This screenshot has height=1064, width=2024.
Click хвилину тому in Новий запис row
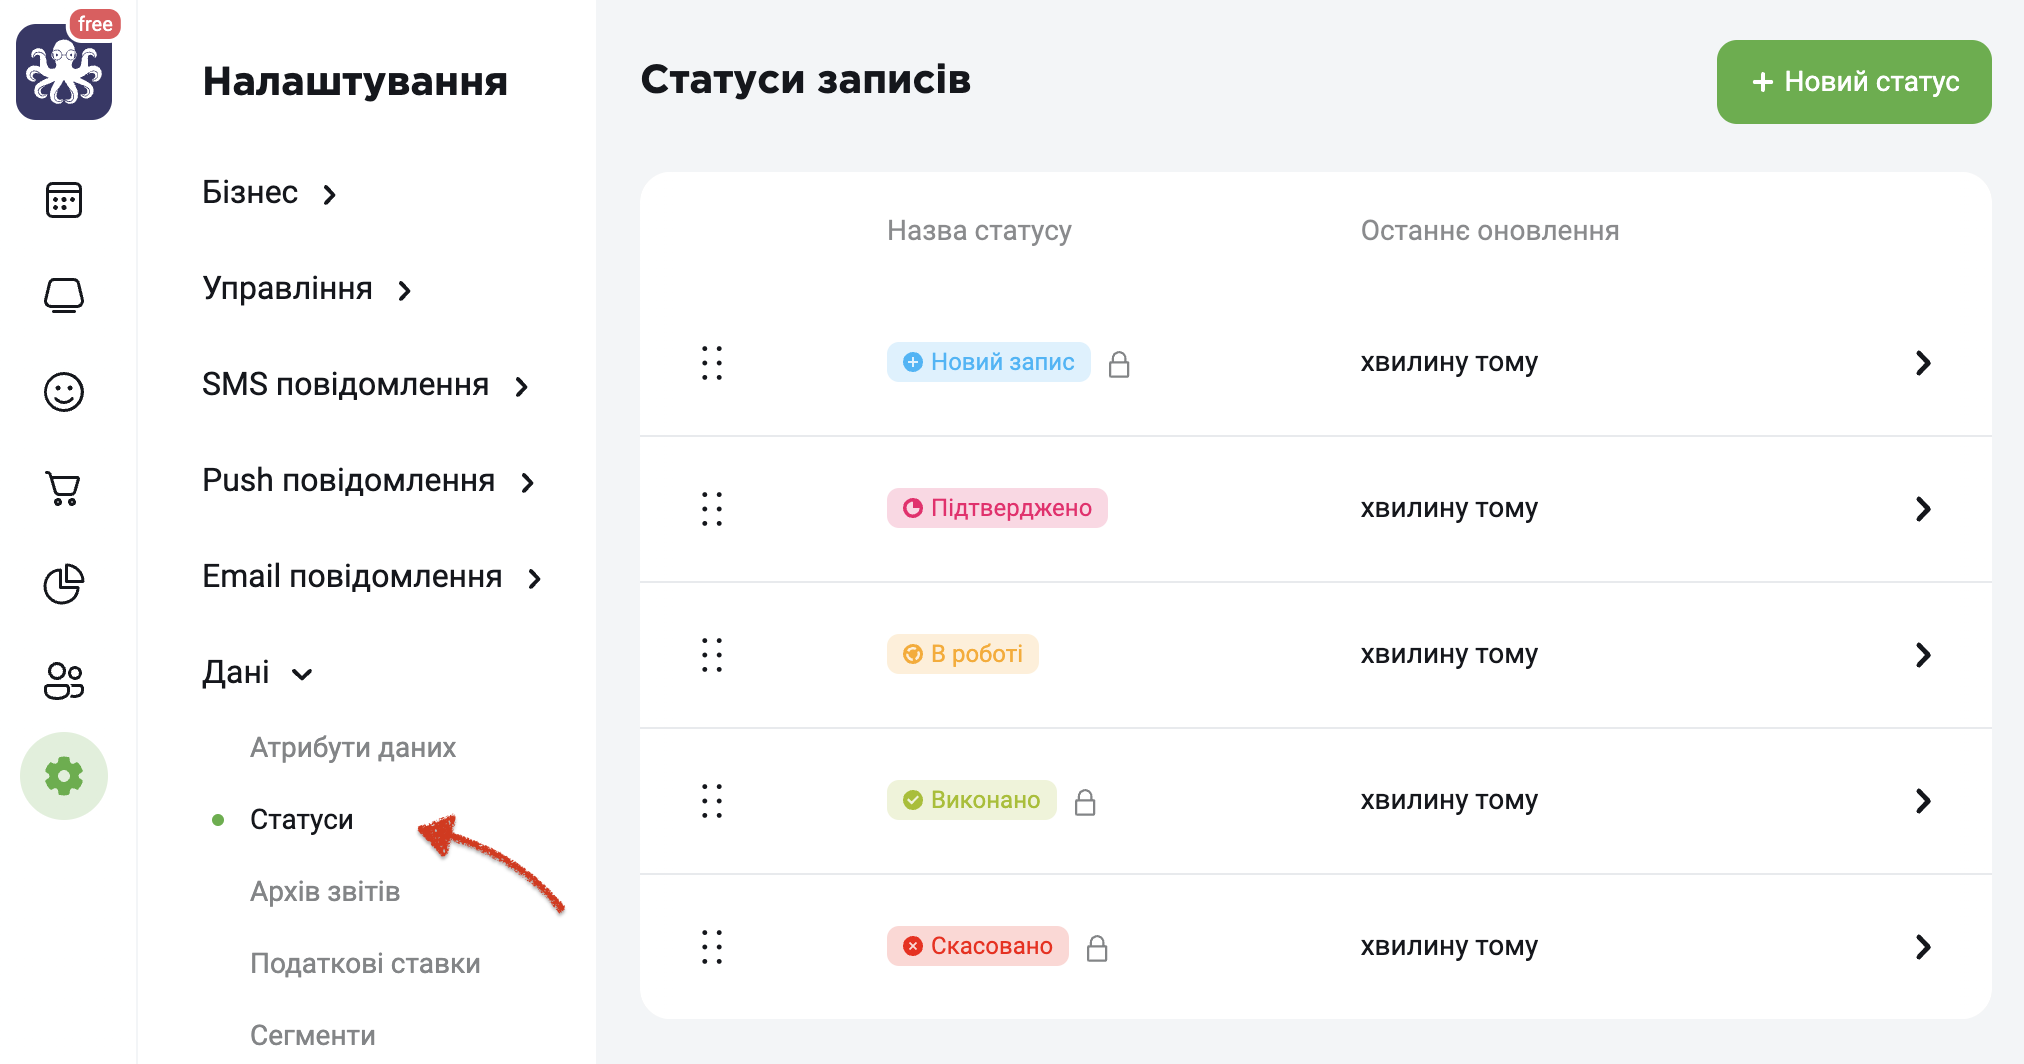1449,362
